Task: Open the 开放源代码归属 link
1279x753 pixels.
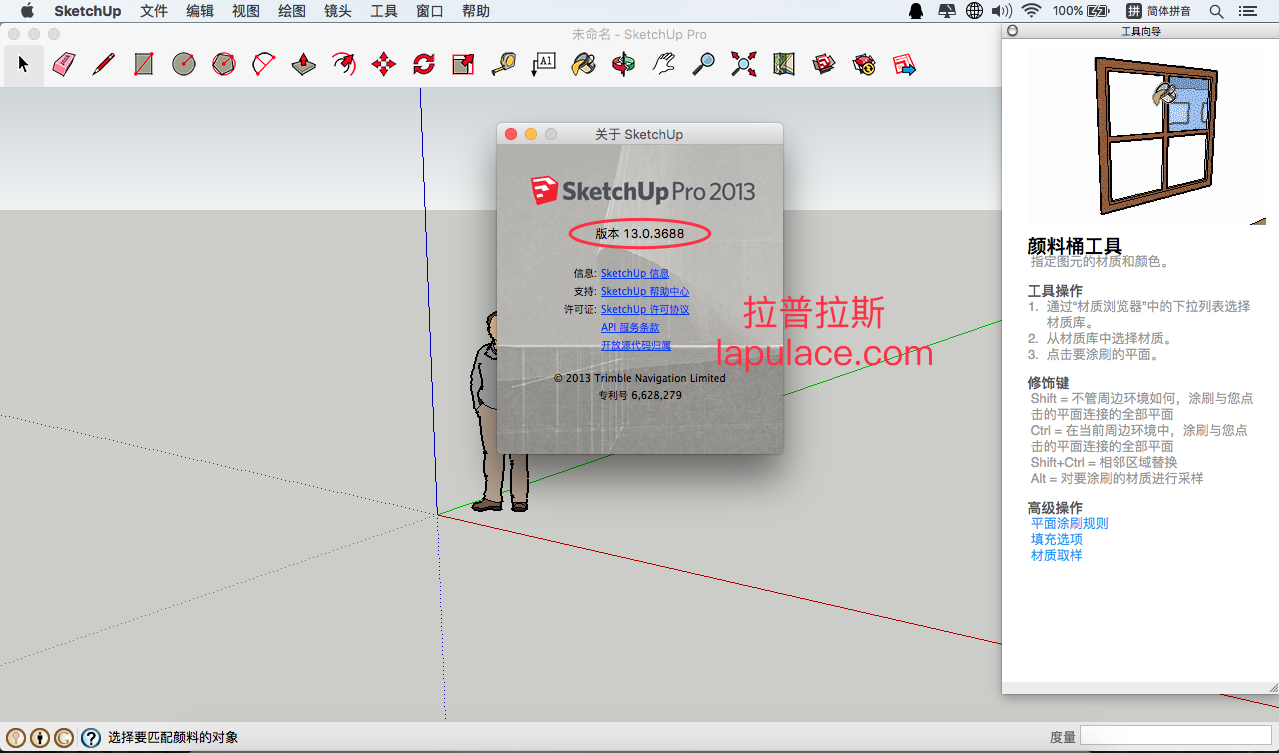Action: point(636,345)
